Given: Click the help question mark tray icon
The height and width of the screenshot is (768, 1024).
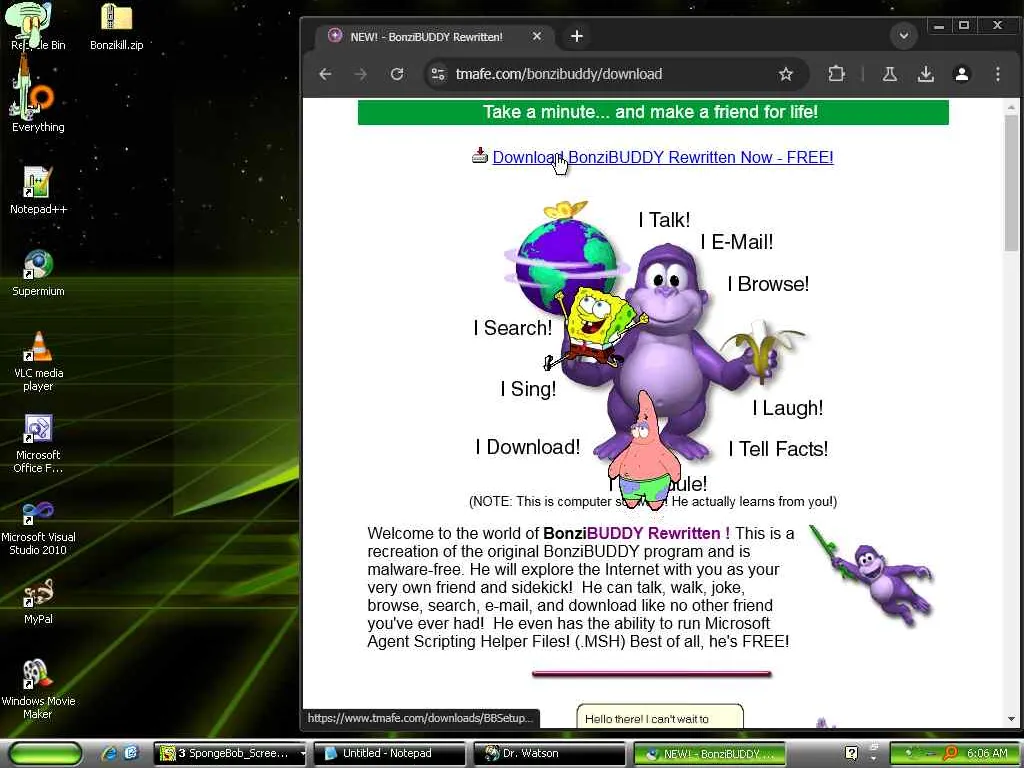Looking at the screenshot, I should pos(851,753).
